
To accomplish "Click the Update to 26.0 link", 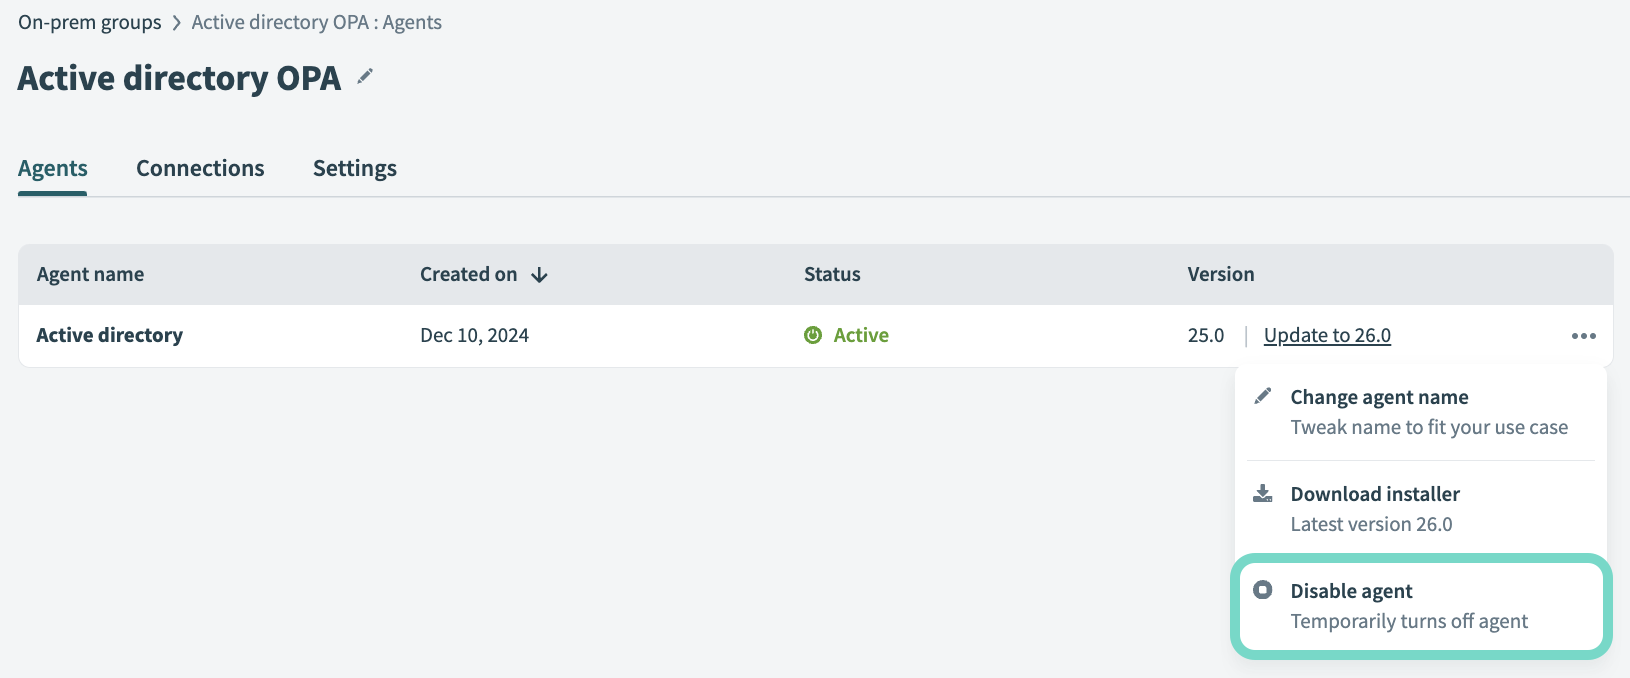I will point(1327,335).
